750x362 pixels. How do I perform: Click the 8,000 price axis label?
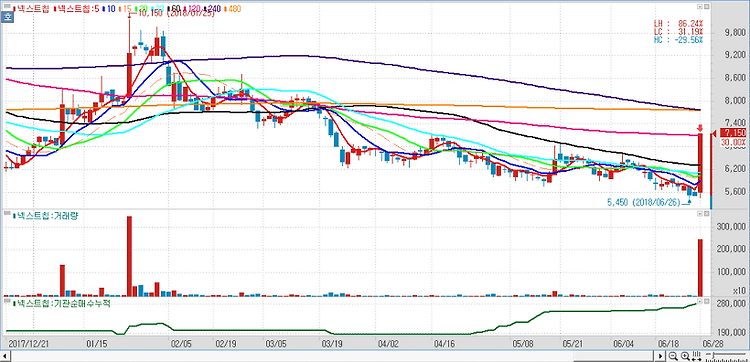coord(734,101)
